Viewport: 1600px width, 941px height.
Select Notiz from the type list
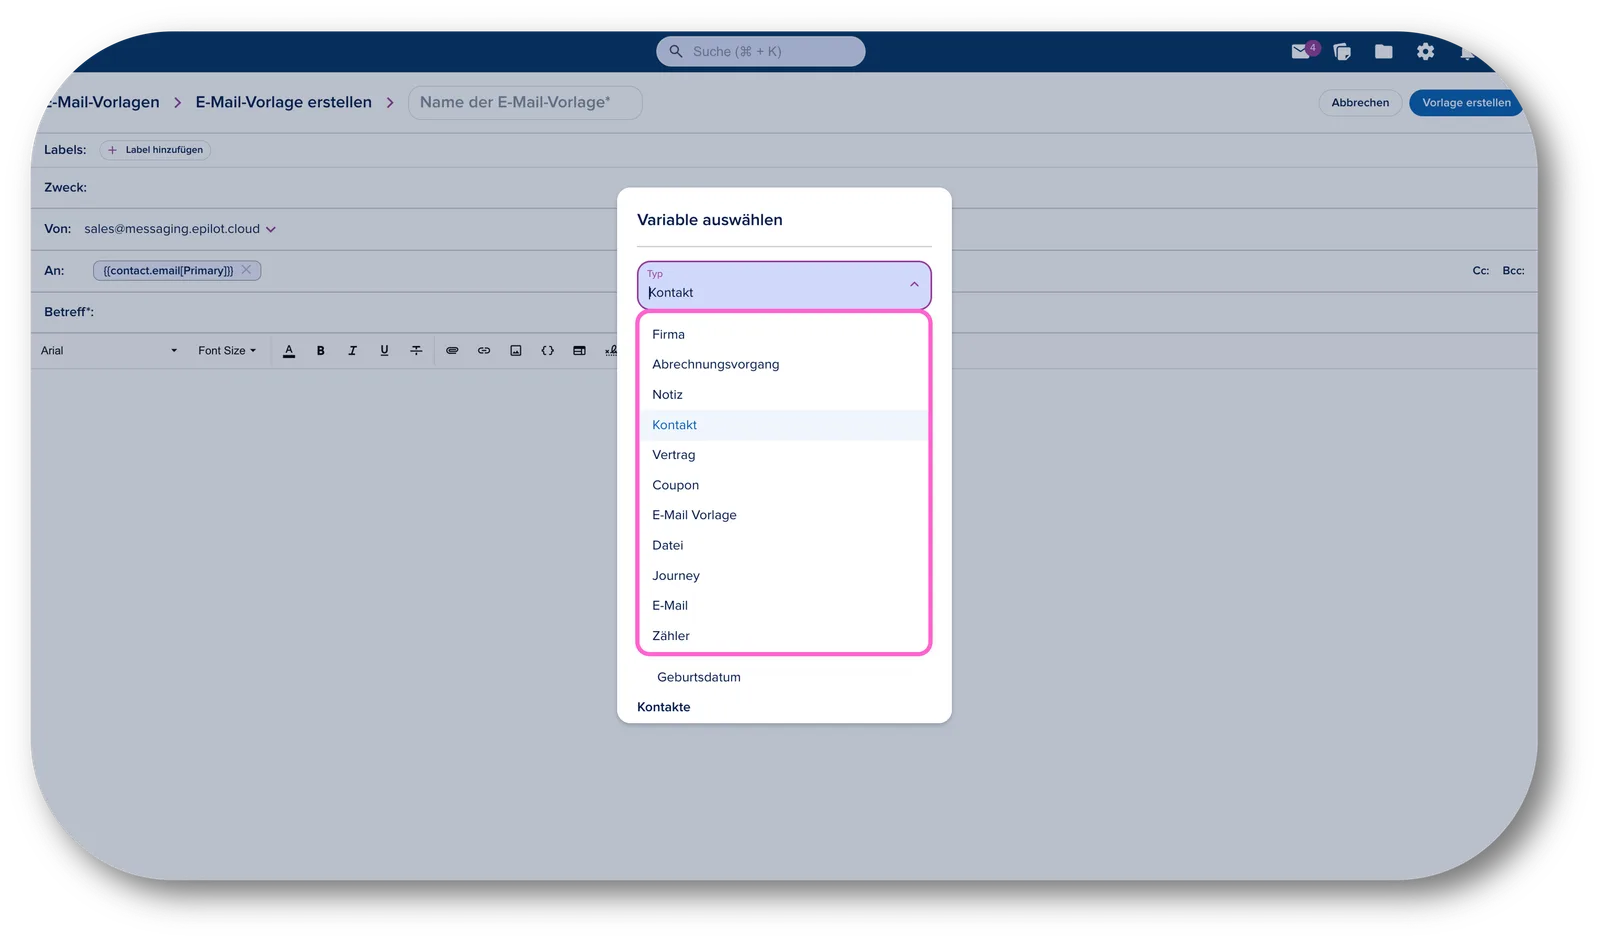tap(784, 394)
